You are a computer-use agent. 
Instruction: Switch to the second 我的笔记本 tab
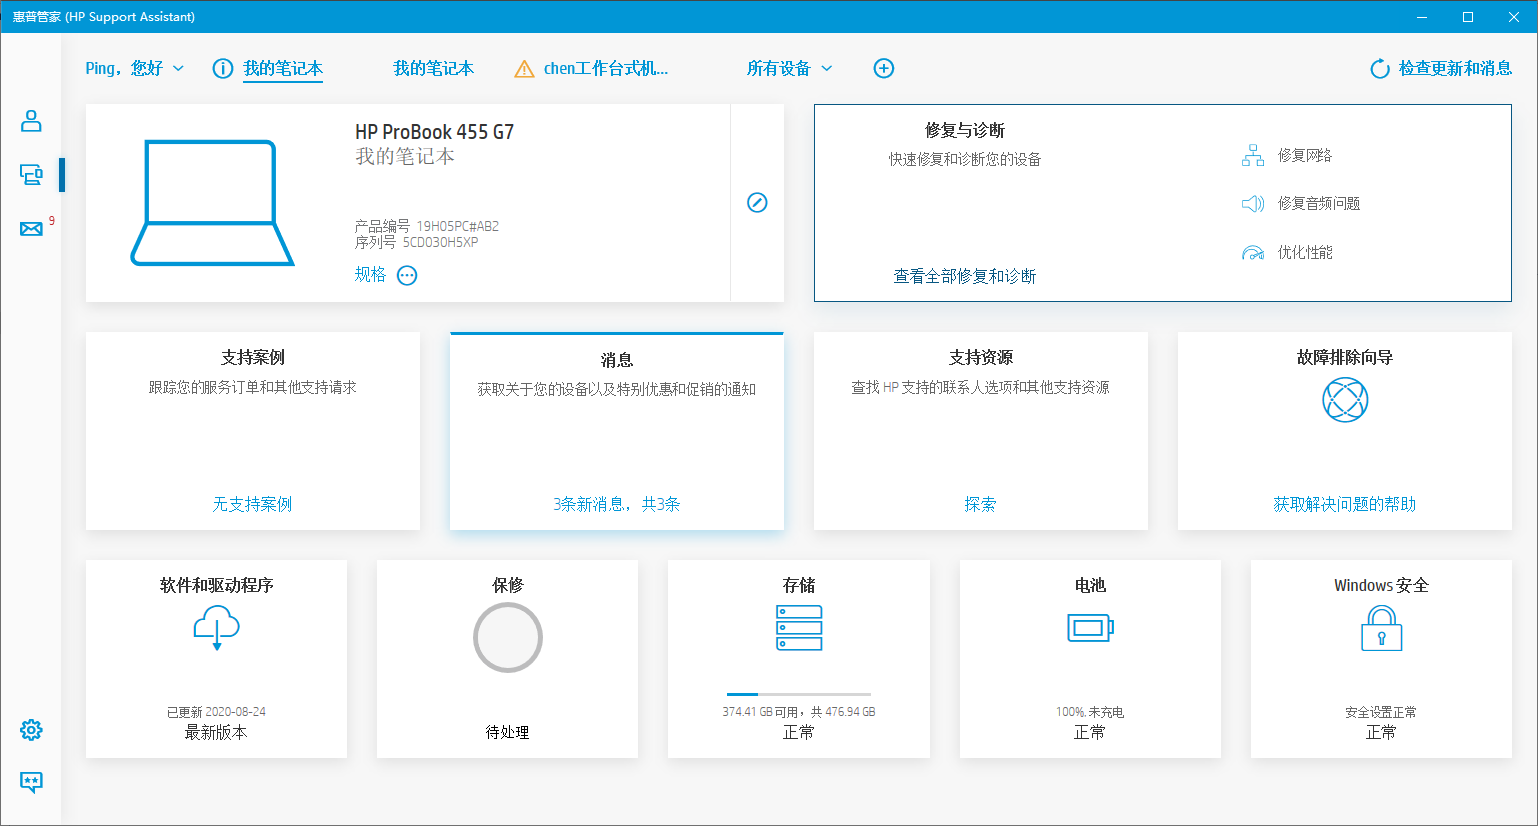(x=433, y=68)
